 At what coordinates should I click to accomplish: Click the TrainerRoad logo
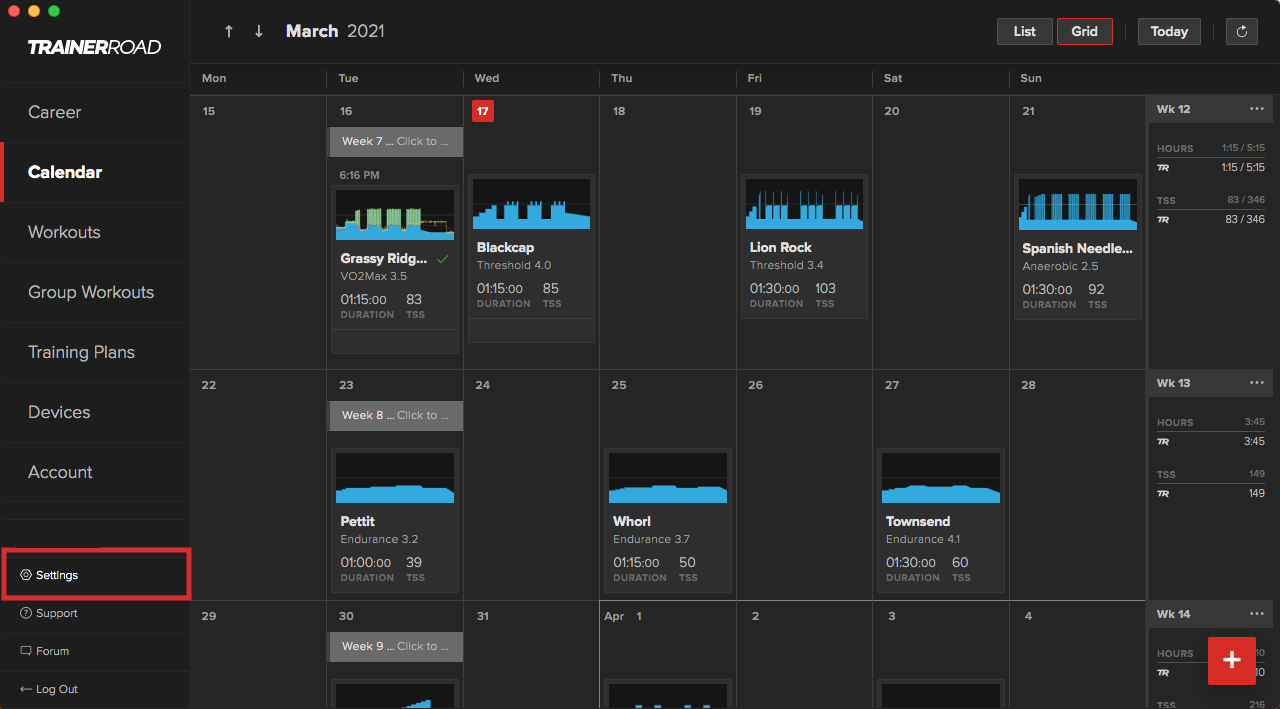click(94, 47)
